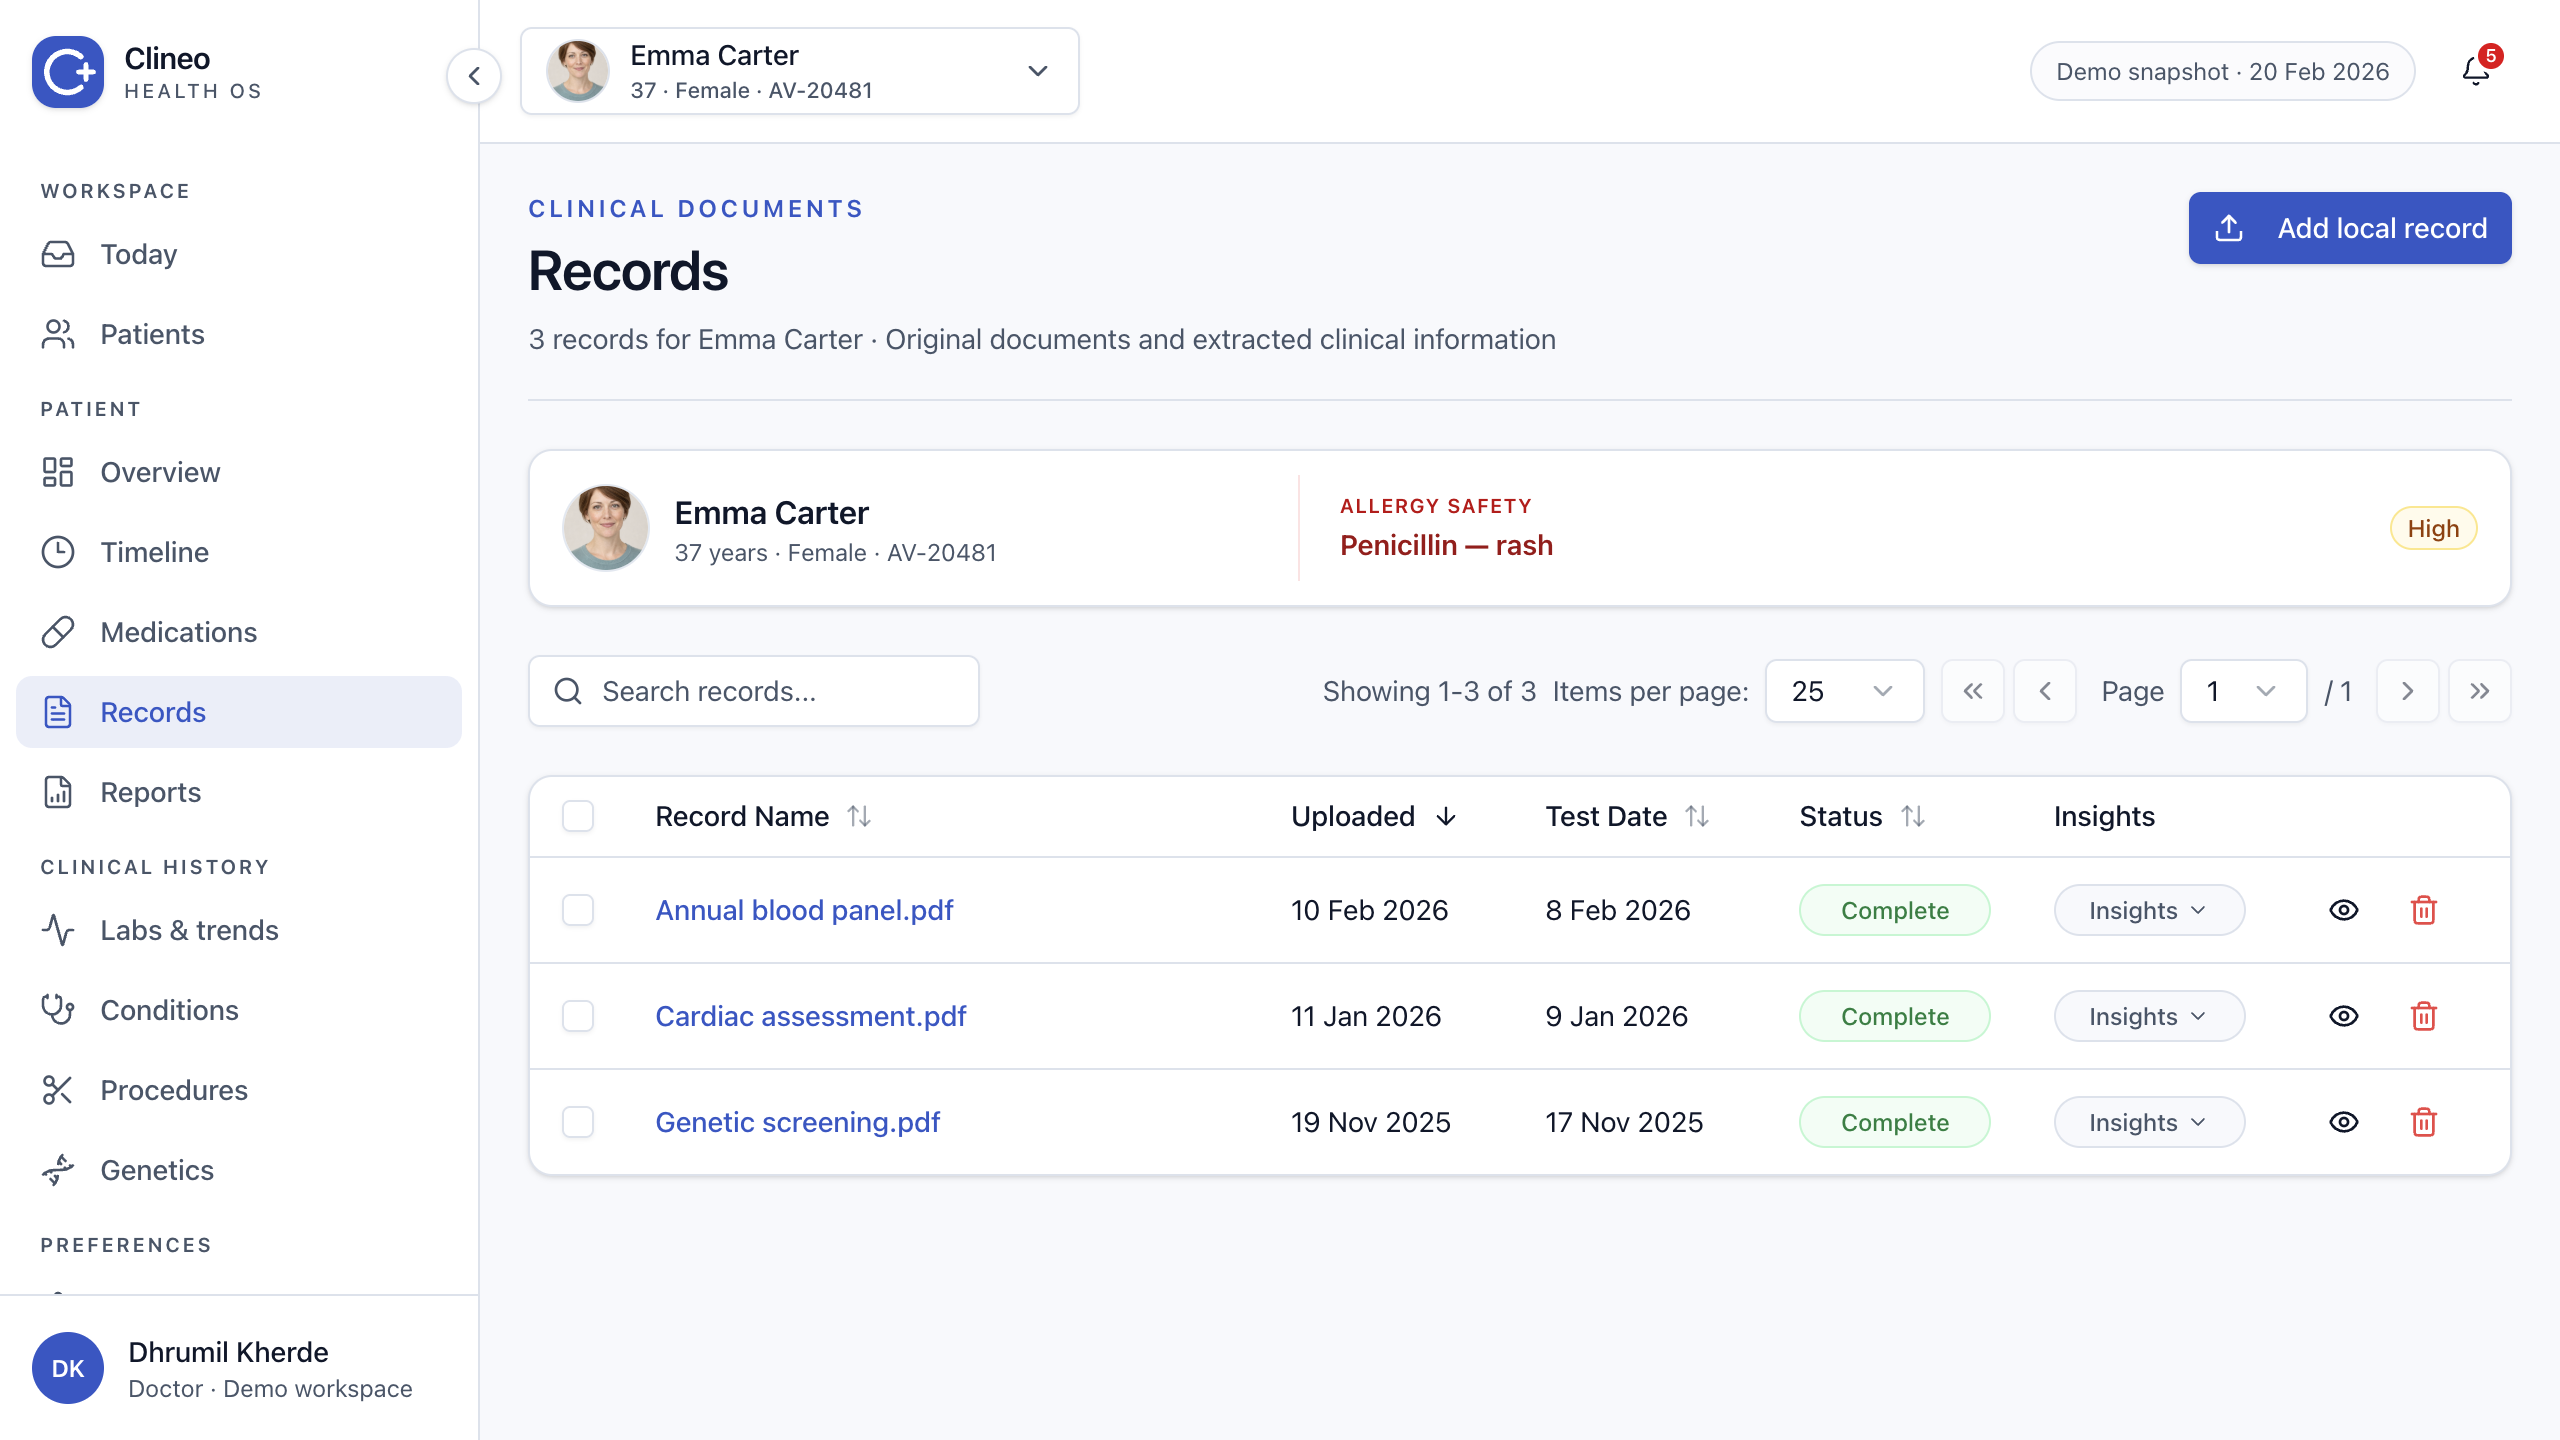Open the Genetic screening.pdf link
Screen dimensions: 2560x1440
tap(797, 1122)
